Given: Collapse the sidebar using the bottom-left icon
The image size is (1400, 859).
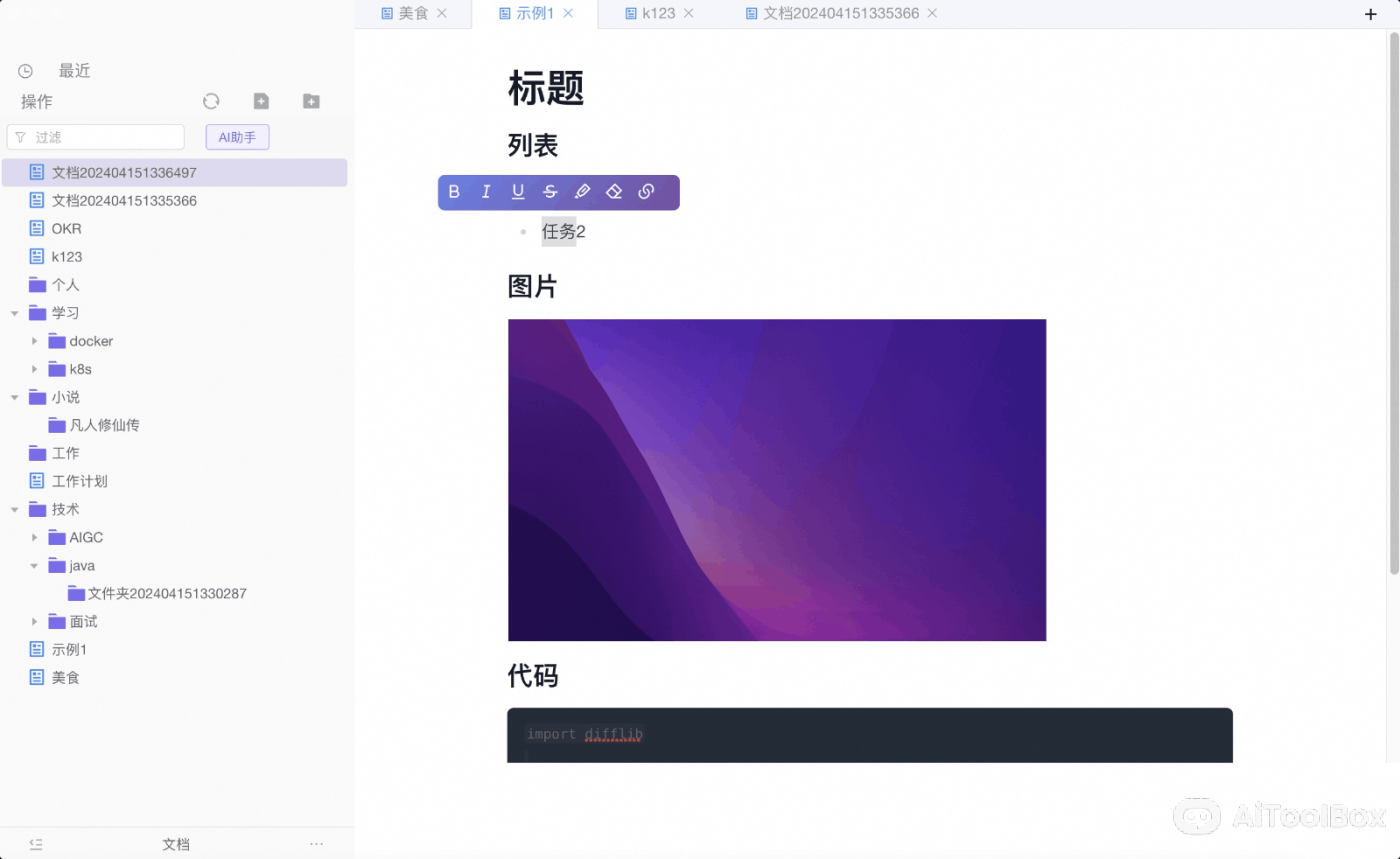Looking at the screenshot, I should [x=34, y=844].
